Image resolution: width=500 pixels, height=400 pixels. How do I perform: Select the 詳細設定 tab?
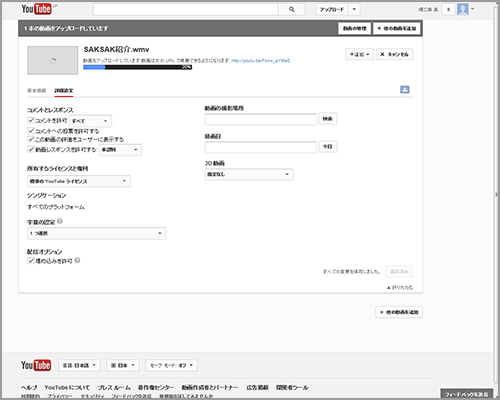[x=64, y=90]
